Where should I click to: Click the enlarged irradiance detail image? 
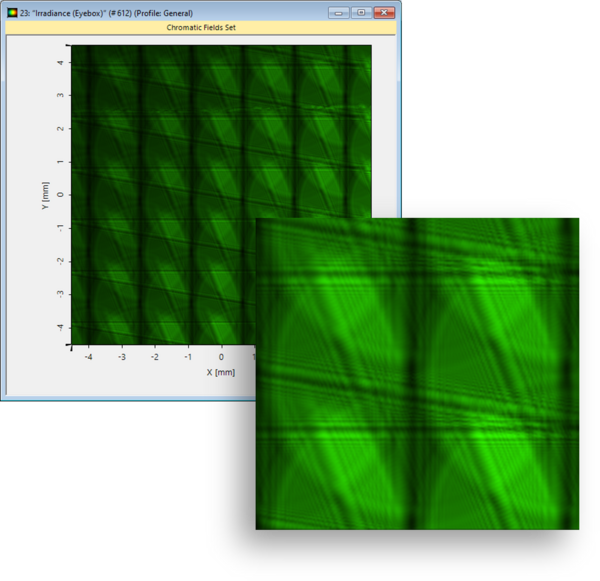tap(417, 374)
